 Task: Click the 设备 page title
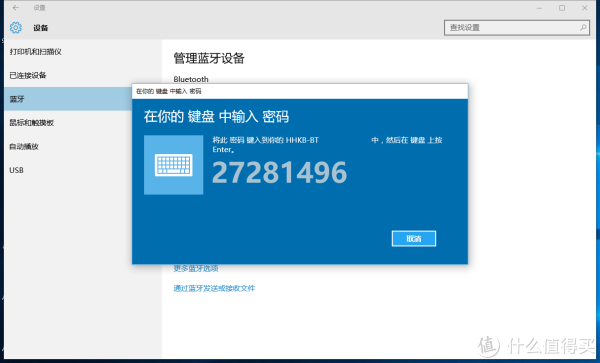coord(41,28)
